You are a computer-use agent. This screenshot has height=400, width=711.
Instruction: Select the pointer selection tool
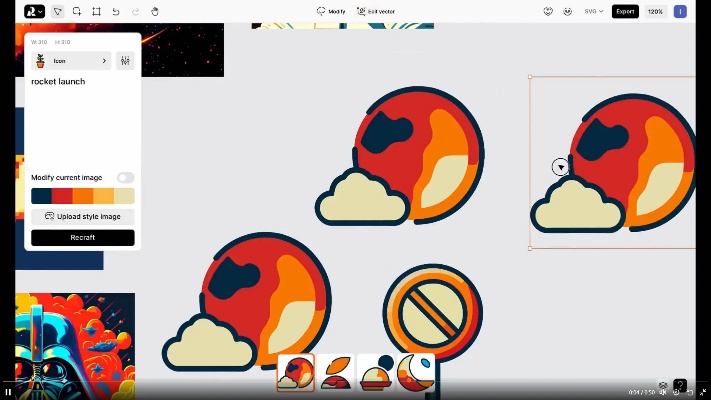(x=58, y=11)
